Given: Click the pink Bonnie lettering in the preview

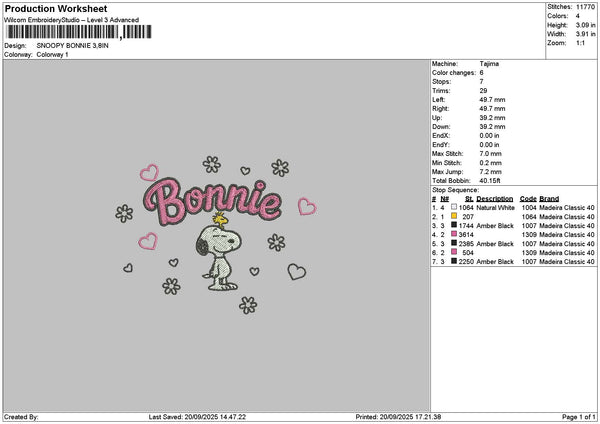Looking at the screenshot, I should tap(213, 202).
